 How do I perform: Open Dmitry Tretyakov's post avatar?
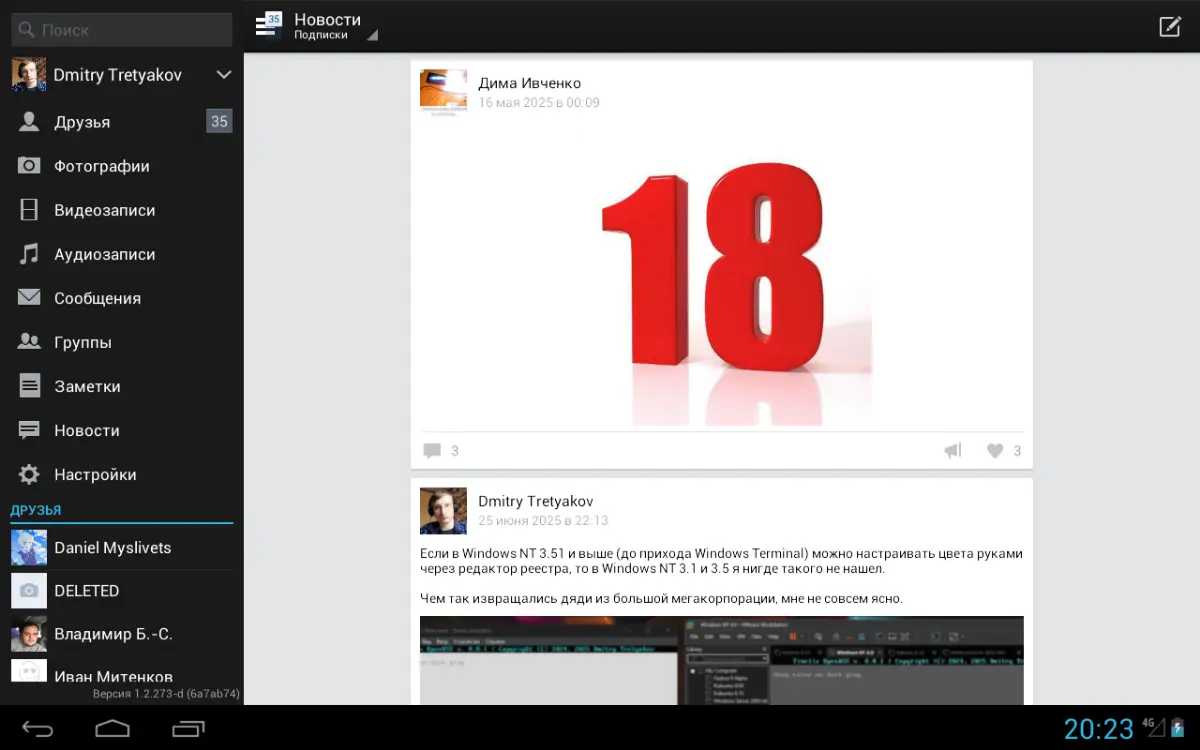tap(443, 511)
